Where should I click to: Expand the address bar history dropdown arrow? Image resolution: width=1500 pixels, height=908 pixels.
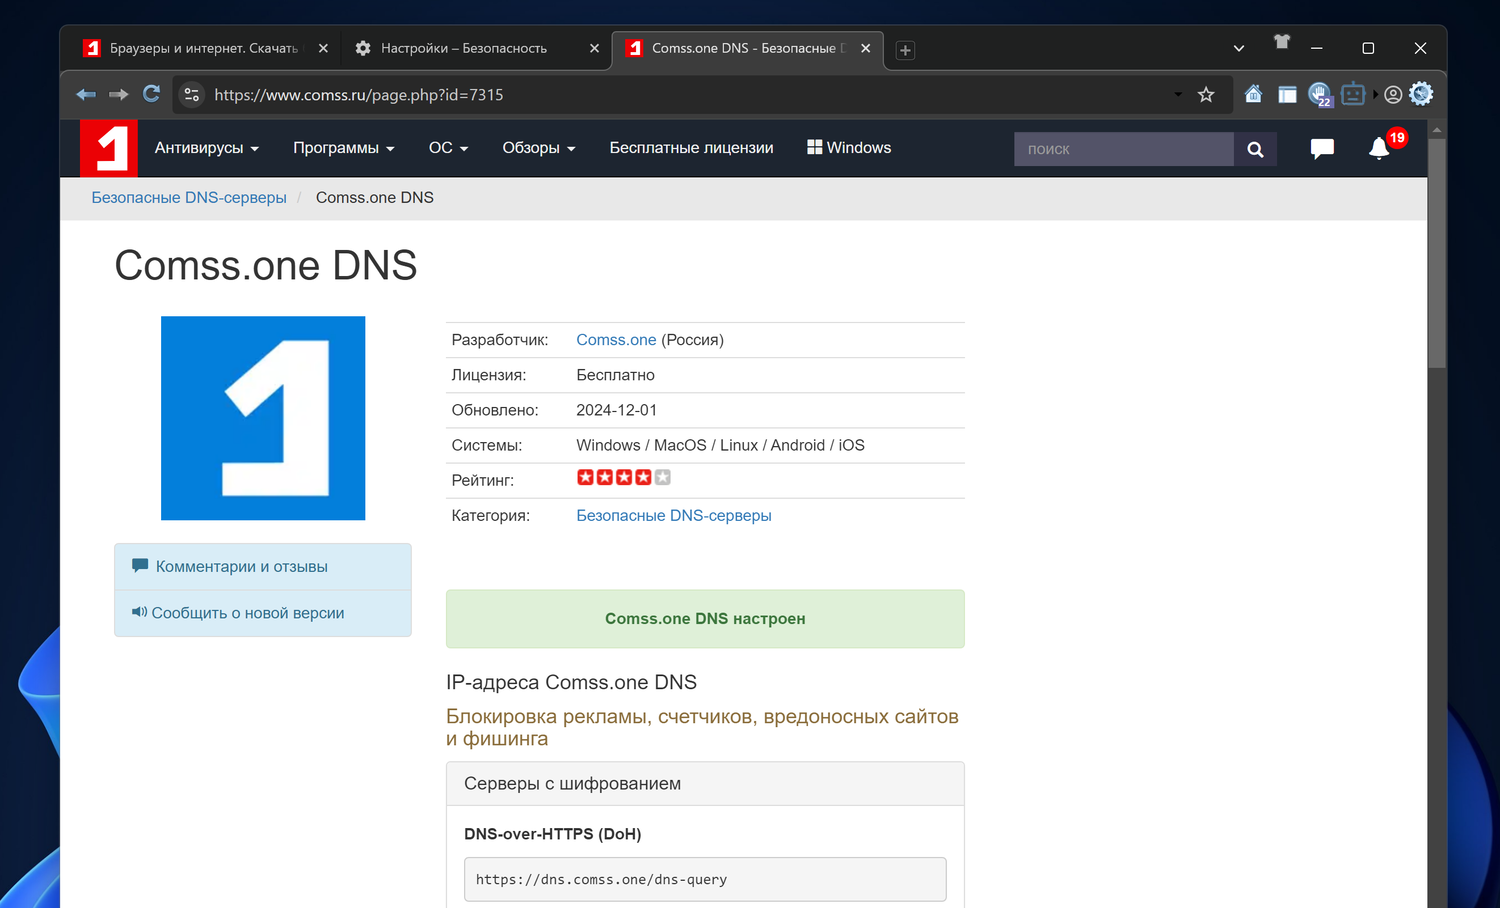click(x=1178, y=95)
